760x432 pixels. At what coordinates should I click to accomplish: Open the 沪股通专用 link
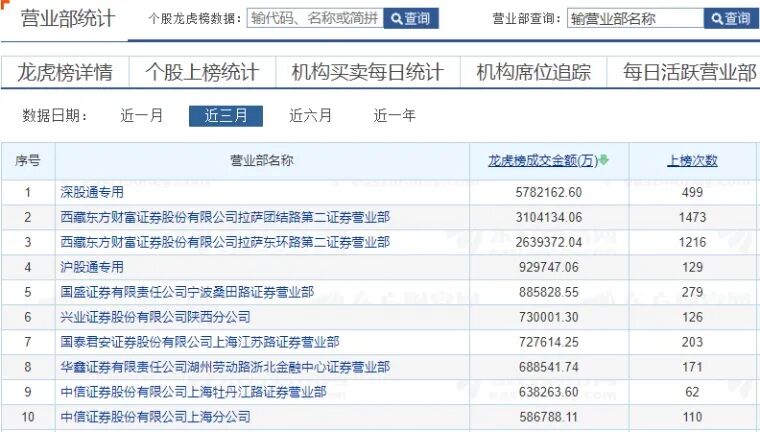click(x=92, y=267)
